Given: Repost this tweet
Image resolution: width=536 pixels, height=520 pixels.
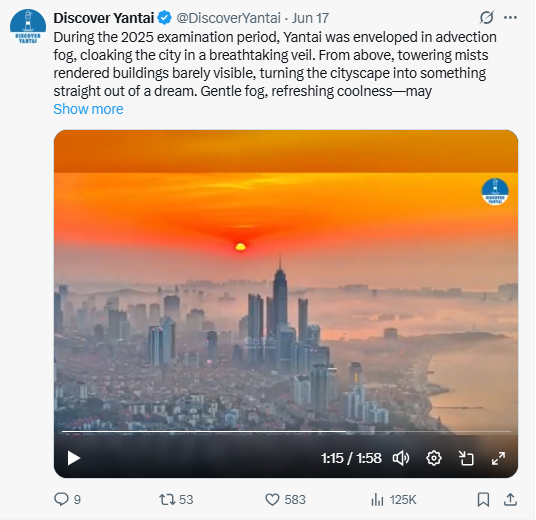Looking at the screenshot, I should (167, 499).
